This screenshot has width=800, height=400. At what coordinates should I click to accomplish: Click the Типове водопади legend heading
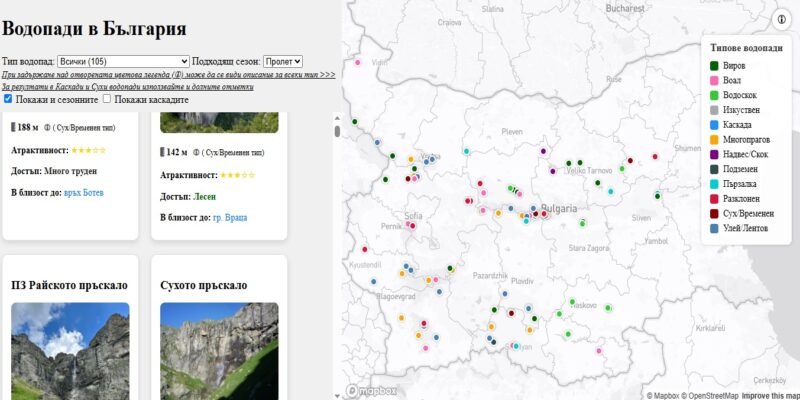pos(746,48)
